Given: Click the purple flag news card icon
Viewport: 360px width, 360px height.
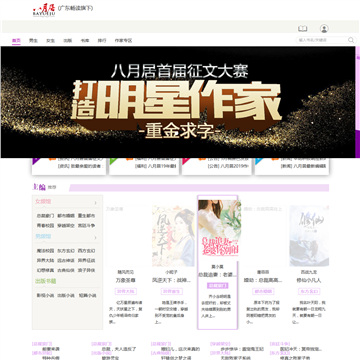Looking at the screenshot, I should click(x=36, y=161).
